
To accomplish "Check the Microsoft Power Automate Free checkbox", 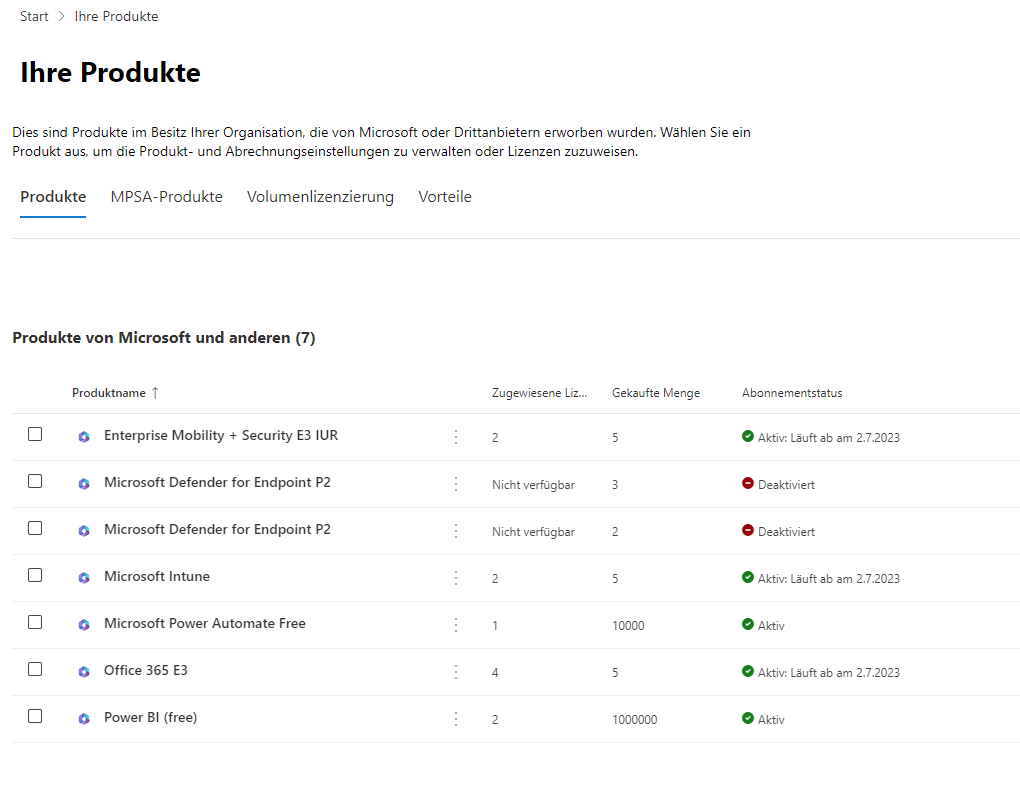I will [35, 622].
